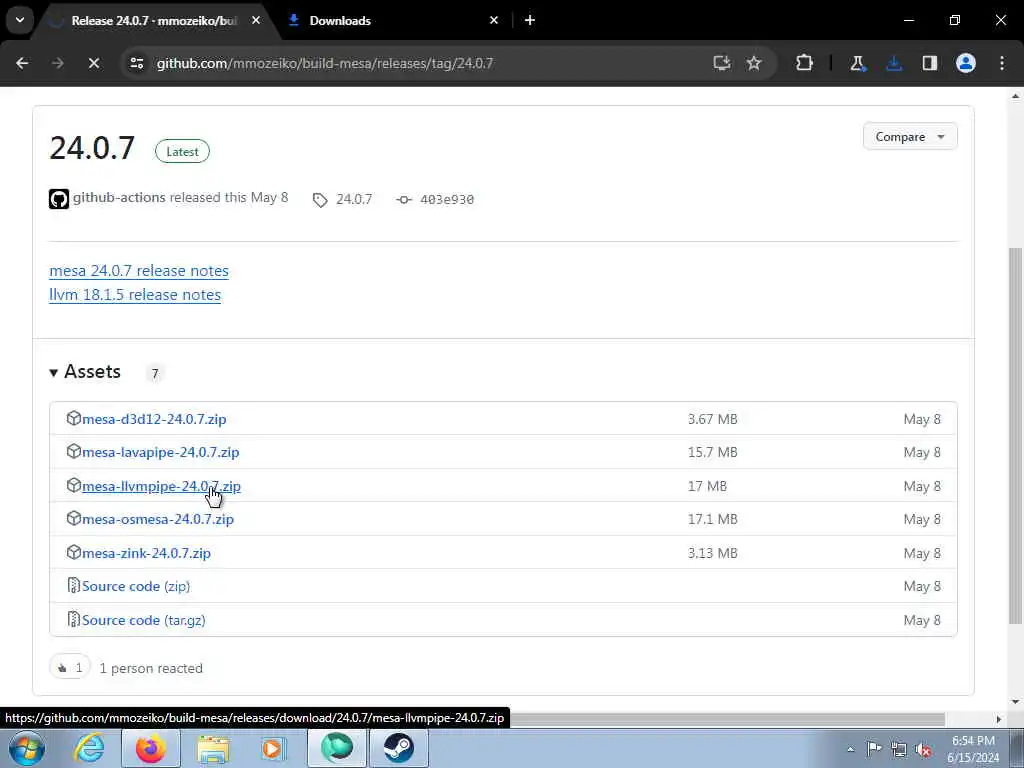The image size is (1024, 768).
Task: Open github-actions avatar icon
Action: [59, 199]
